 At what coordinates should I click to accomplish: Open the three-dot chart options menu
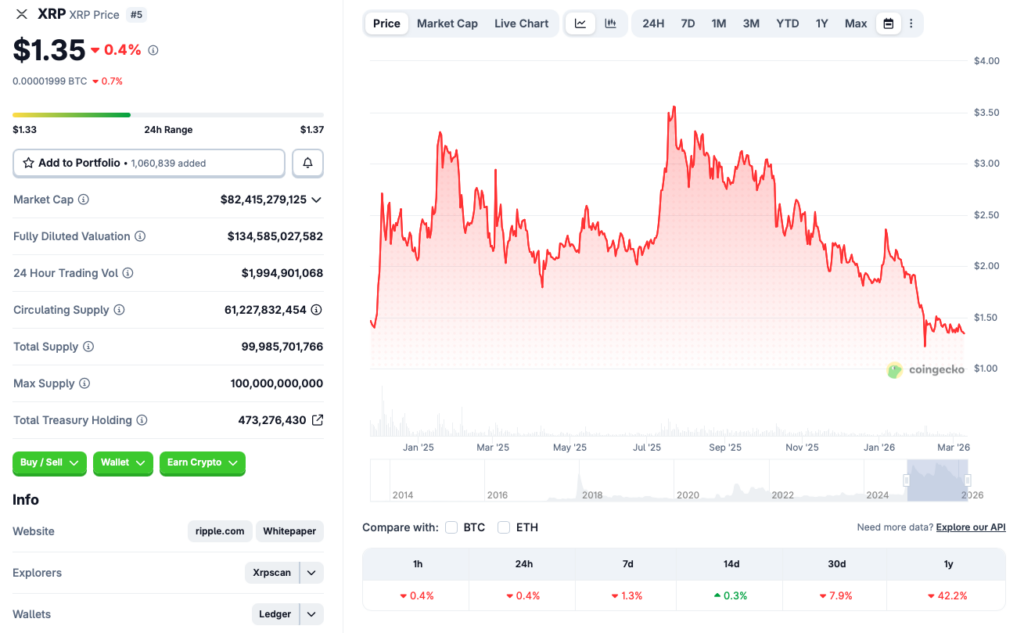pos(911,23)
